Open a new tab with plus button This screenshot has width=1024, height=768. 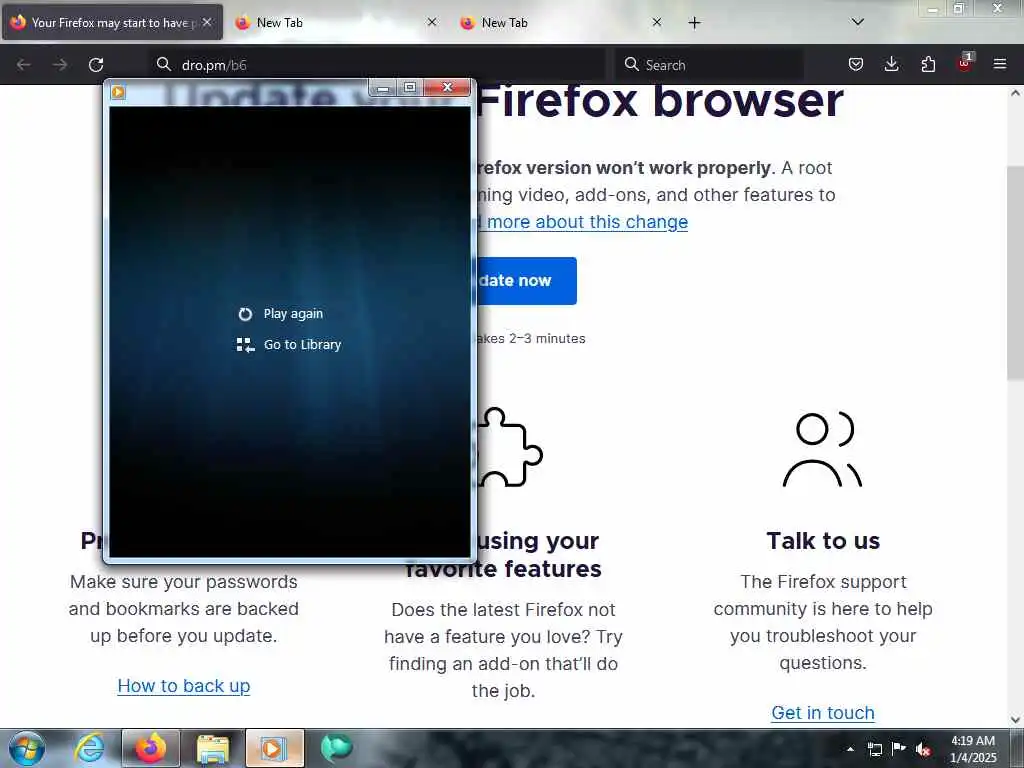point(694,23)
